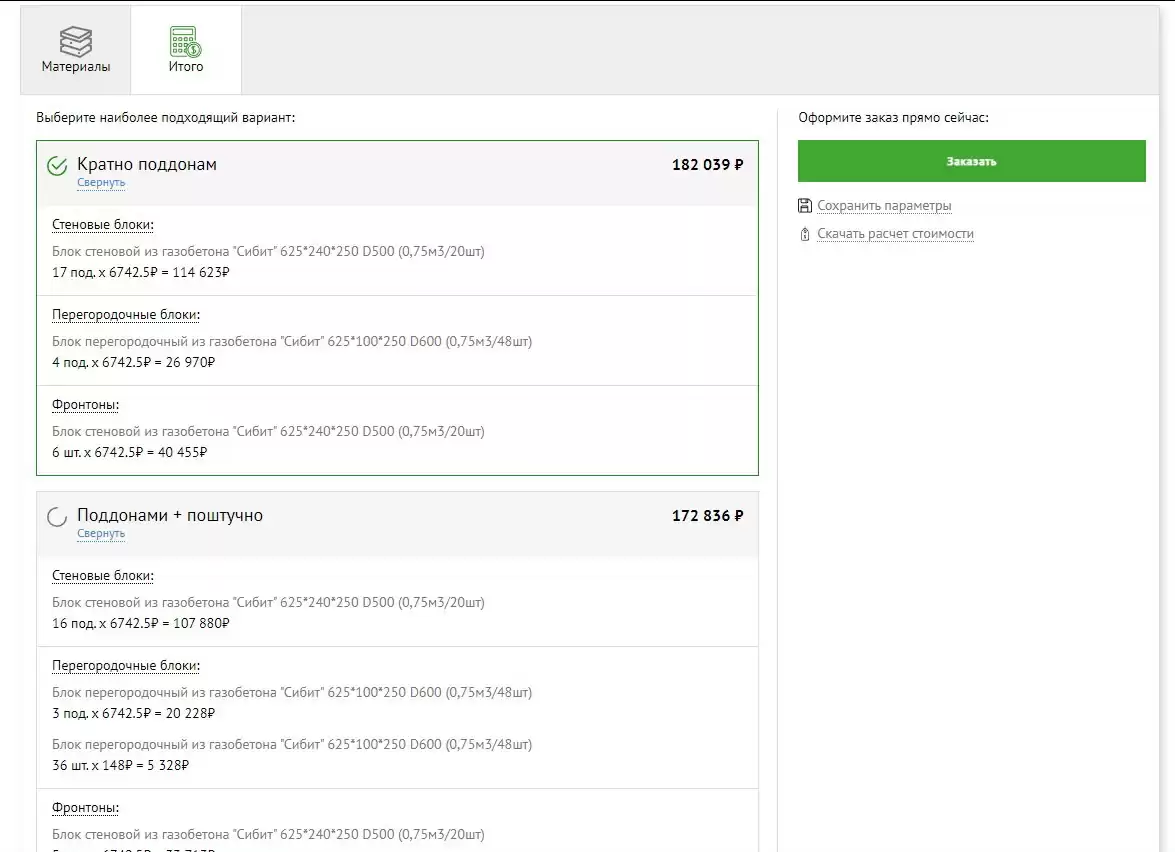Click the line 16 под. x 6742.5₽ = 107 880₽
This screenshot has width=1175, height=852.
tap(141, 623)
